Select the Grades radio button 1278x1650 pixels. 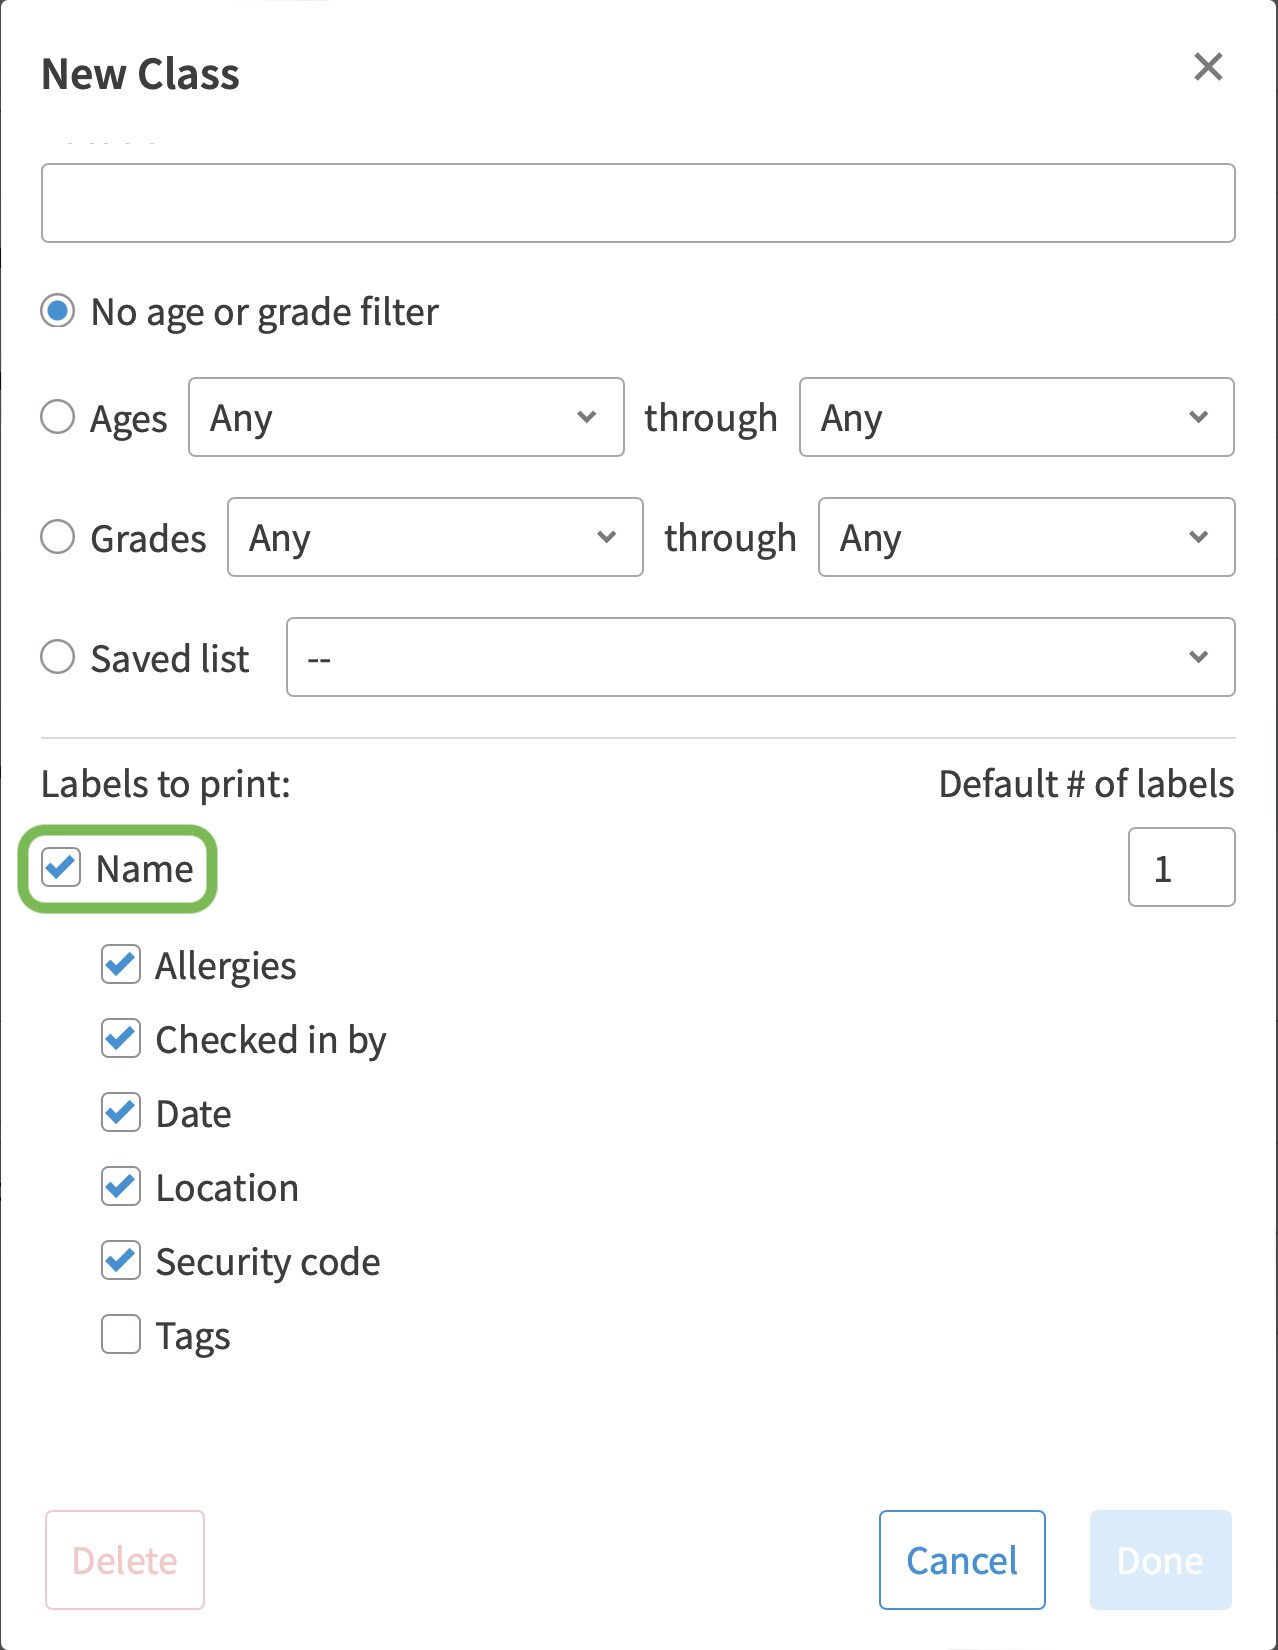coord(58,537)
